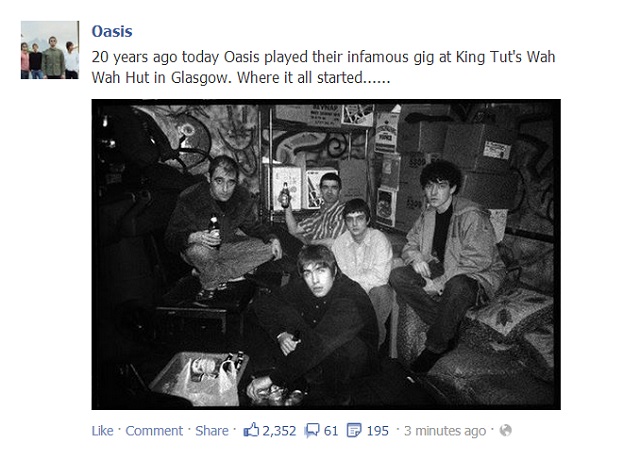The width and height of the screenshot is (640, 459).
Task: Like the Oasis post
Action: 101,431
